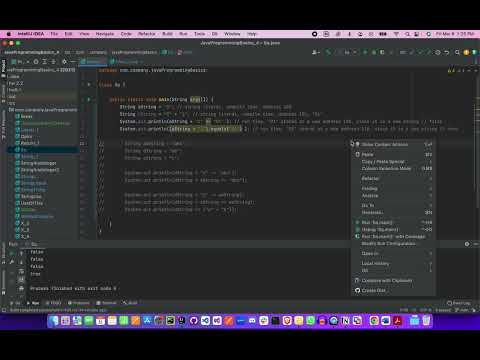Choose Compare with Clipboard
This screenshot has width=480, height=360.
[x=393, y=281]
